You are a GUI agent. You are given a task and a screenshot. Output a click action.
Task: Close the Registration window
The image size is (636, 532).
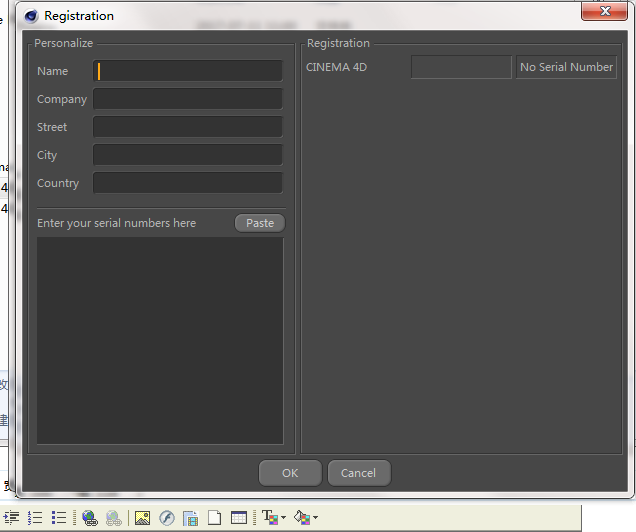click(x=604, y=11)
